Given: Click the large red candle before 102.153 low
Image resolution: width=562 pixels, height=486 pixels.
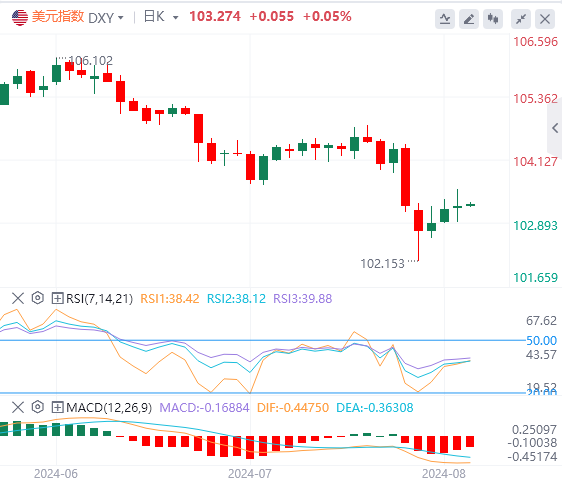Looking at the screenshot, I should point(405,177).
